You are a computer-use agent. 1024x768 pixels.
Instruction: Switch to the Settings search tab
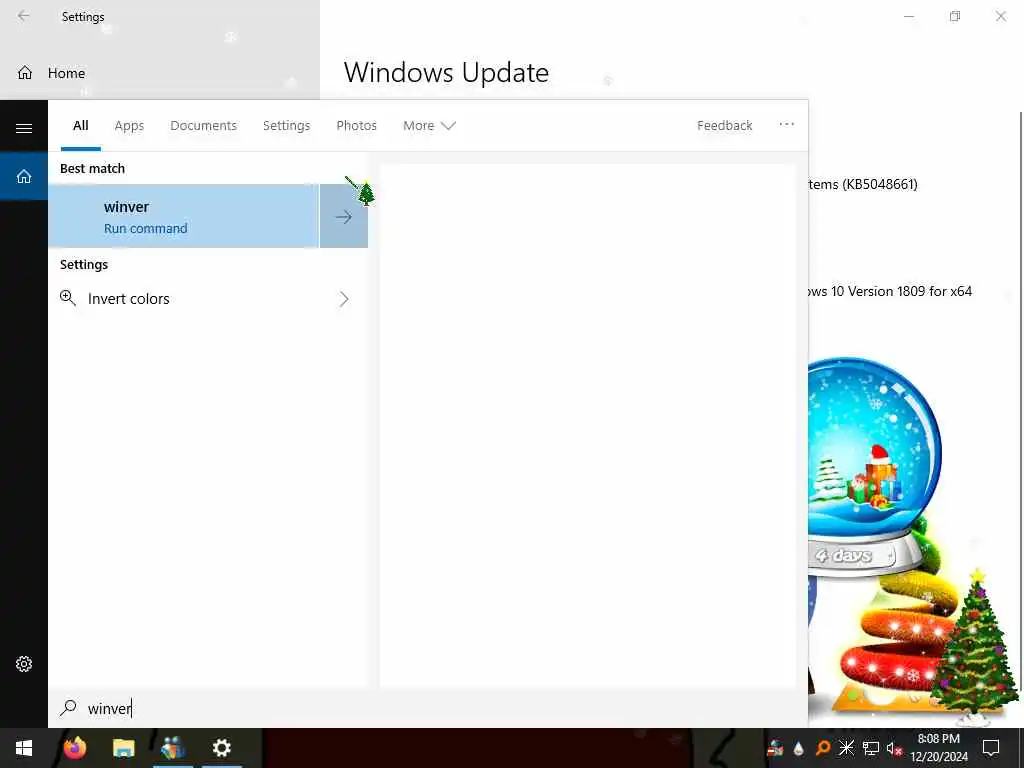click(x=286, y=125)
